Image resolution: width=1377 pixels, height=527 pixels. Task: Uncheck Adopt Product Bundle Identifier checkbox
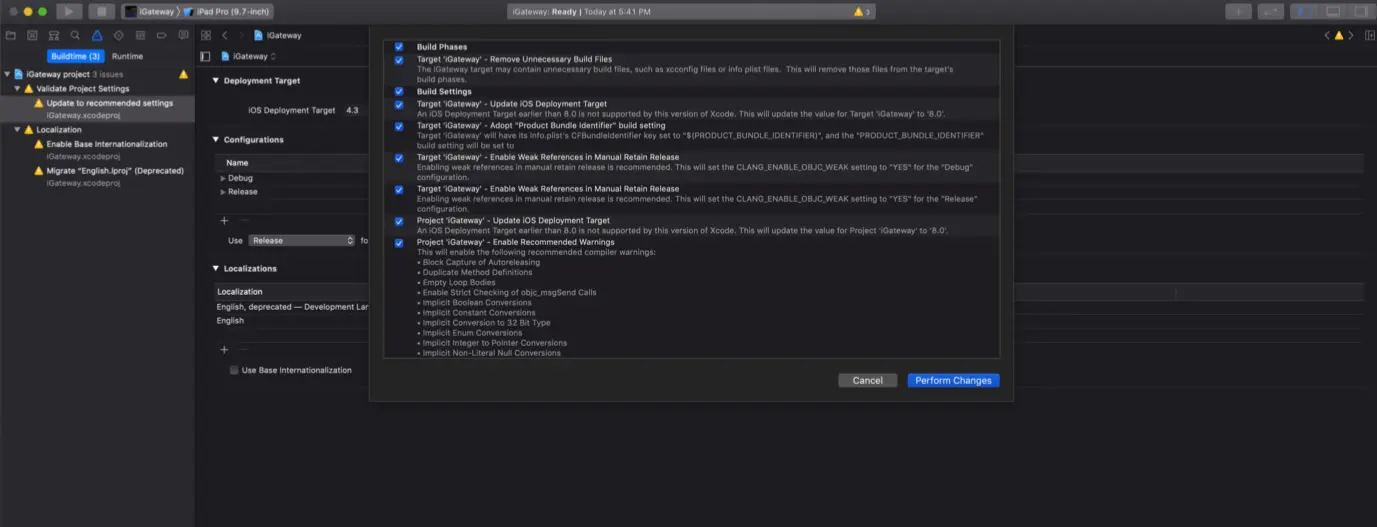tap(399, 126)
